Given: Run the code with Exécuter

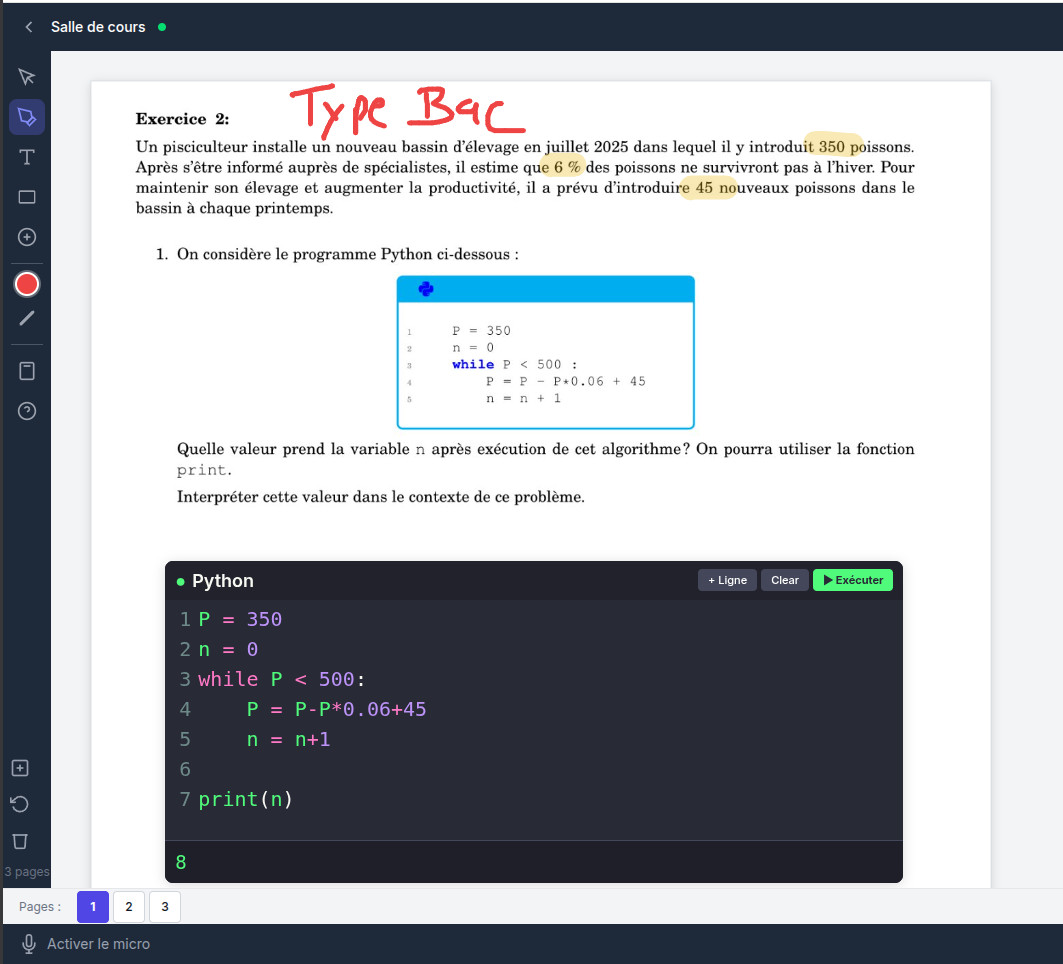Looking at the screenshot, I should tap(853, 580).
